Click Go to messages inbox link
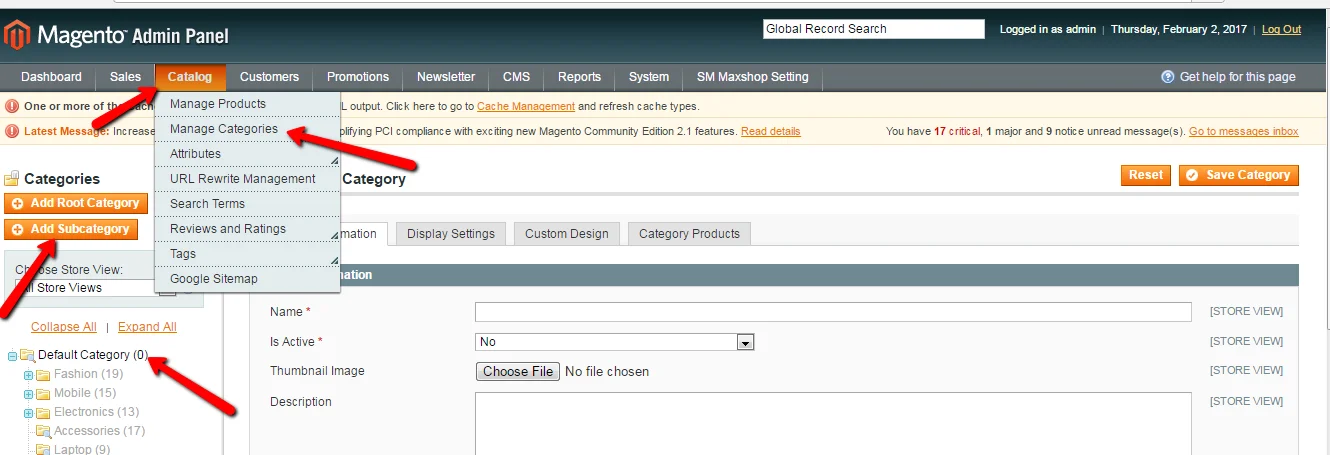The width and height of the screenshot is (1330, 455). [x=1244, y=131]
